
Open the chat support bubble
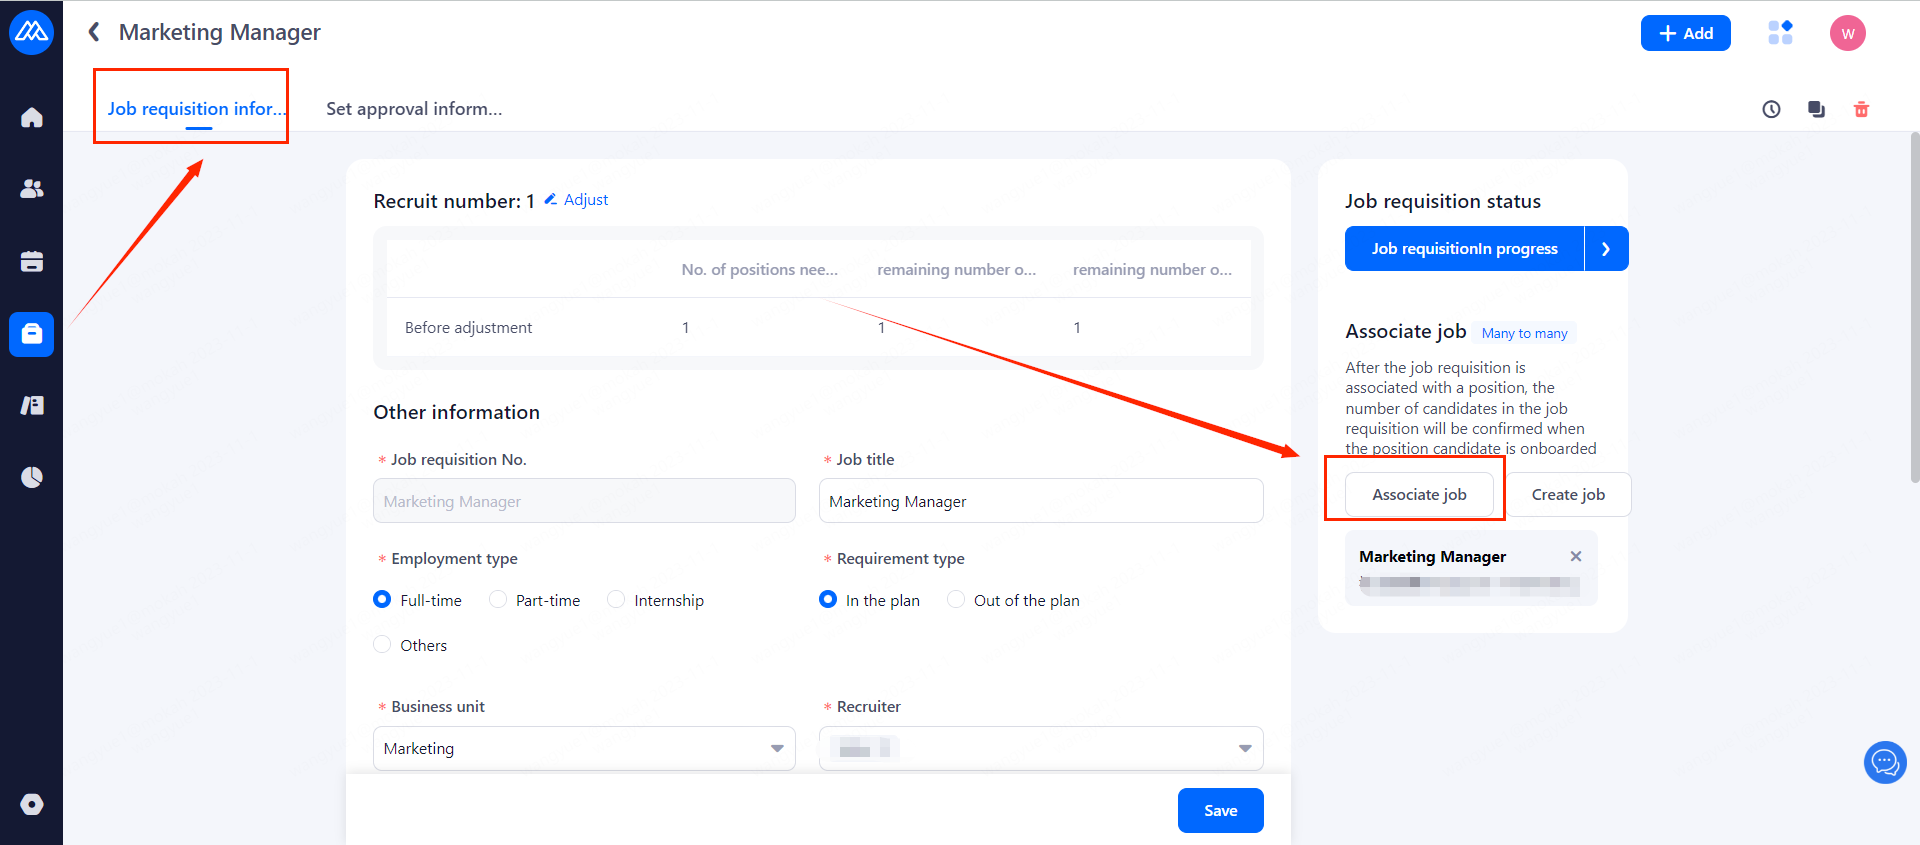(1885, 763)
